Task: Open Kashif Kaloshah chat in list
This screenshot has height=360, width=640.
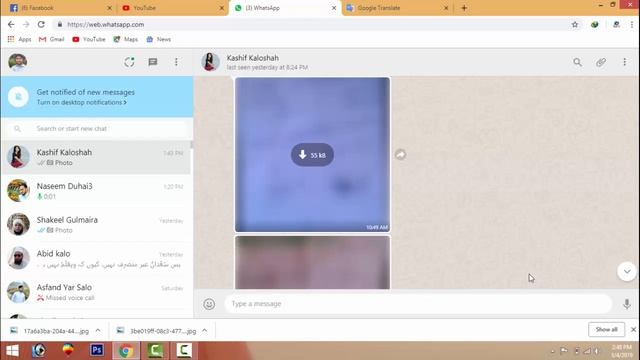Action: click(x=96, y=157)
